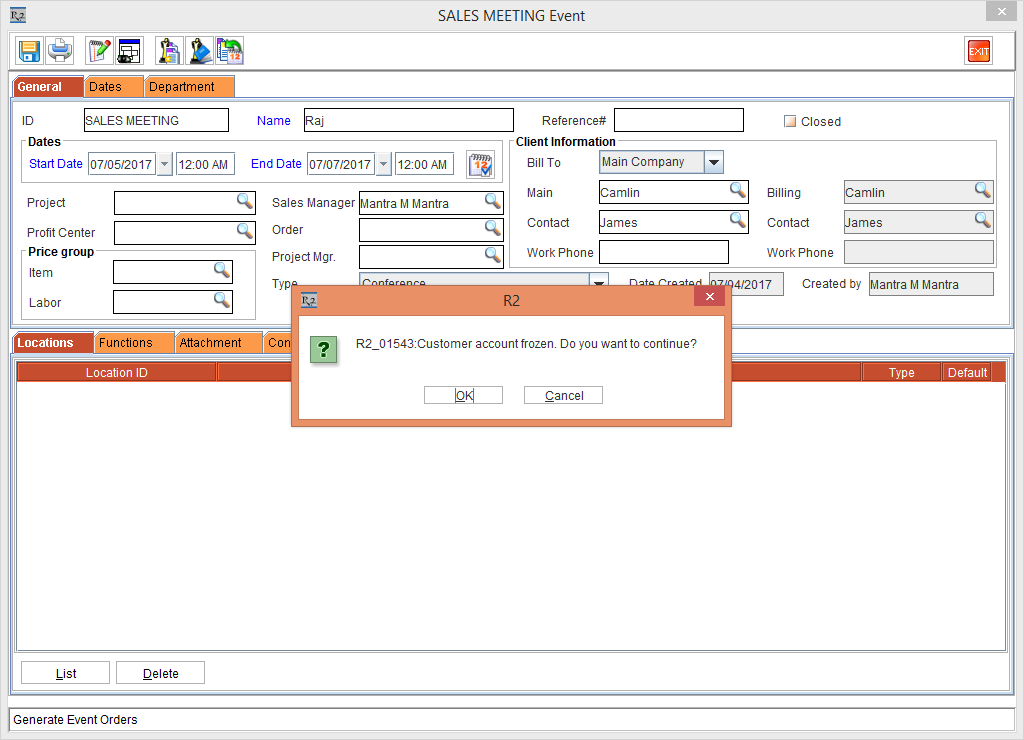
Task: Click the Project field search magnifier
Action: [245, 202]
